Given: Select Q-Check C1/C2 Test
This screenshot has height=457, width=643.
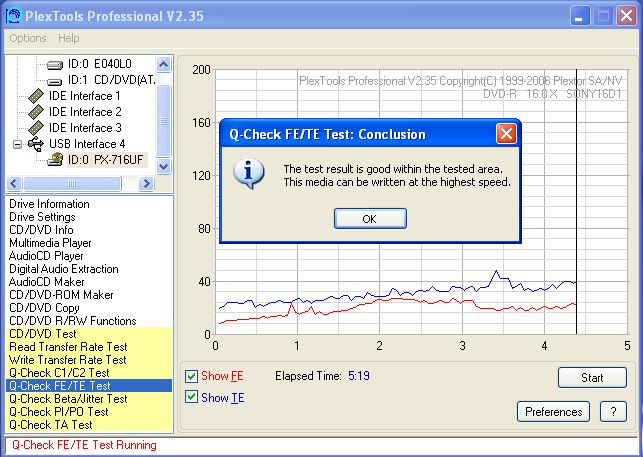Looking at the screenshot, I should (x=89, y=372).
